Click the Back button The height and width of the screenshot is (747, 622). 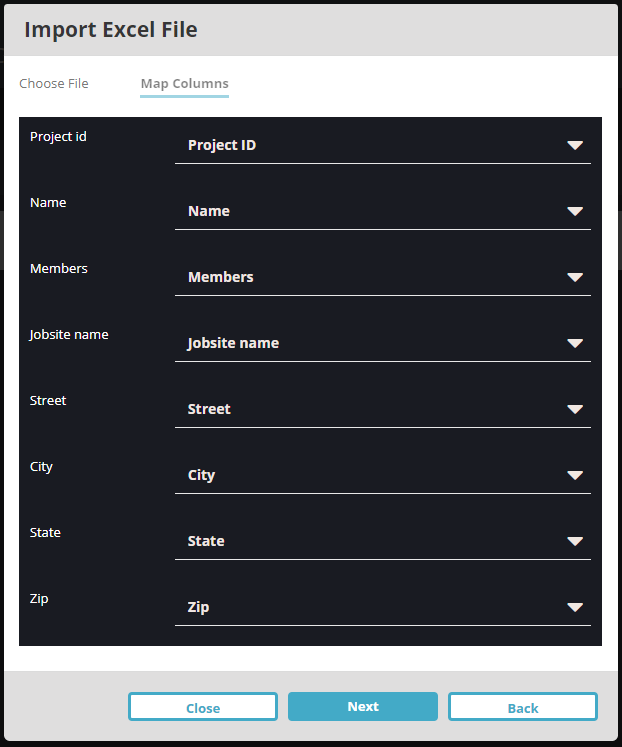click(x=522, y=707)
